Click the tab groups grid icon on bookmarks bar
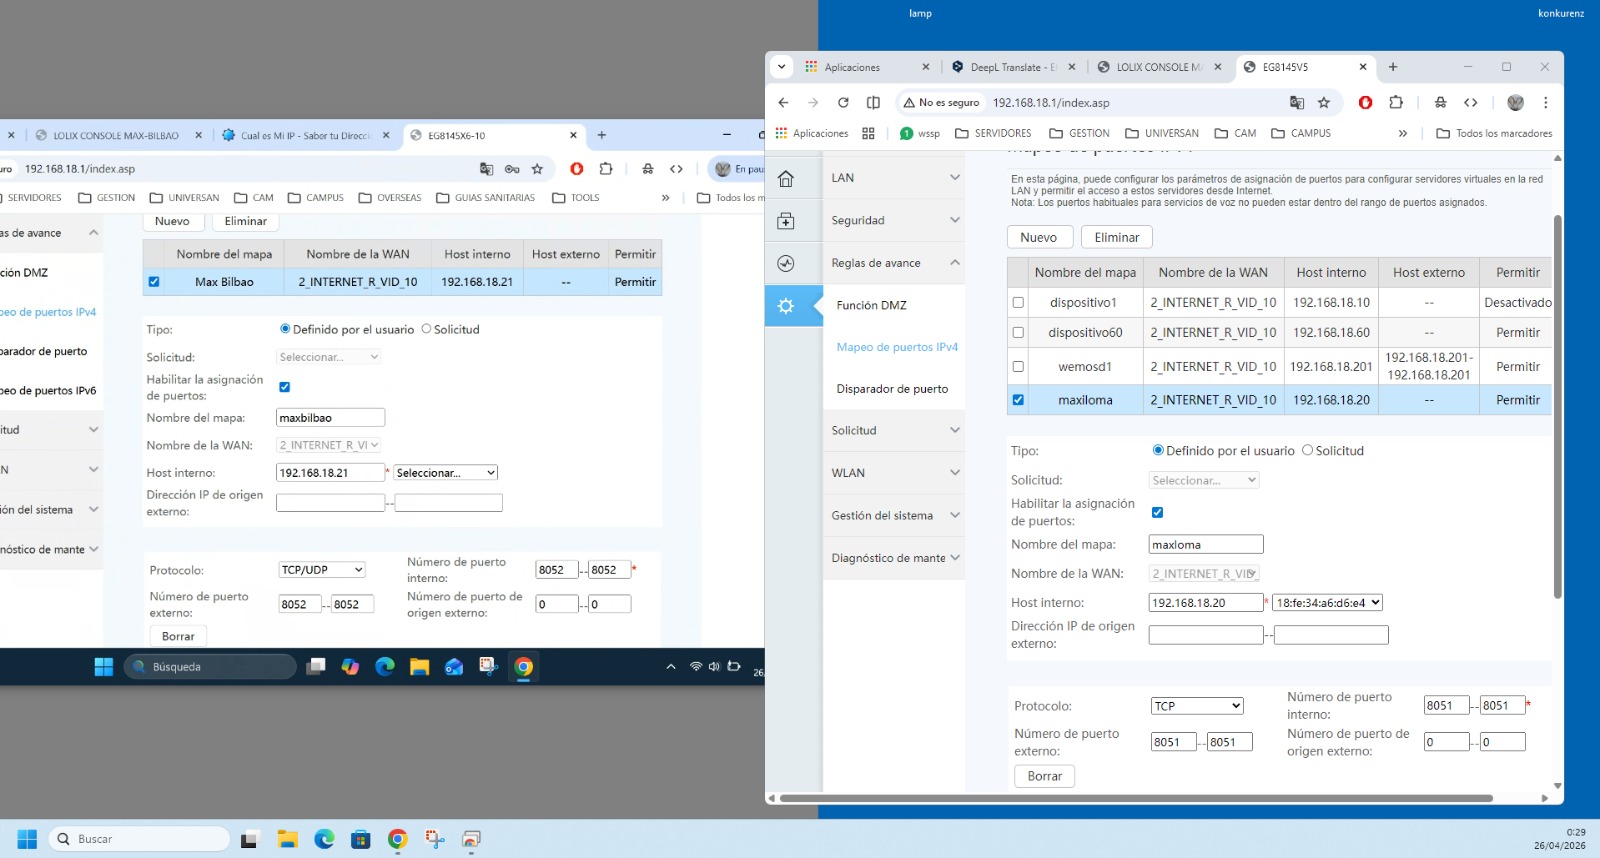 pyautogui.click(x=868, y=133)
